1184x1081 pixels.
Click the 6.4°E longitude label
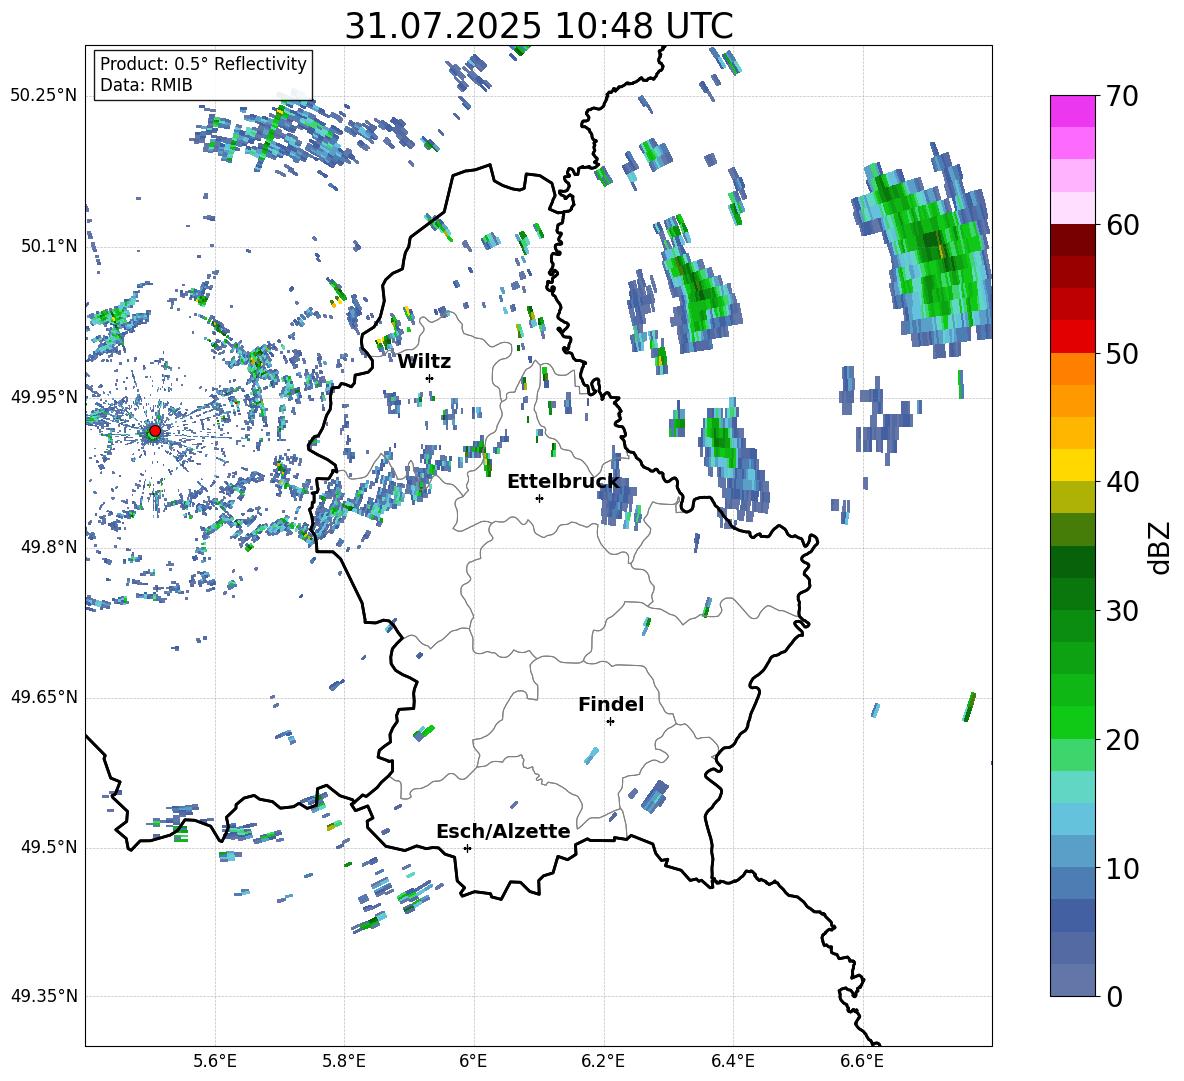(732, 1061)
